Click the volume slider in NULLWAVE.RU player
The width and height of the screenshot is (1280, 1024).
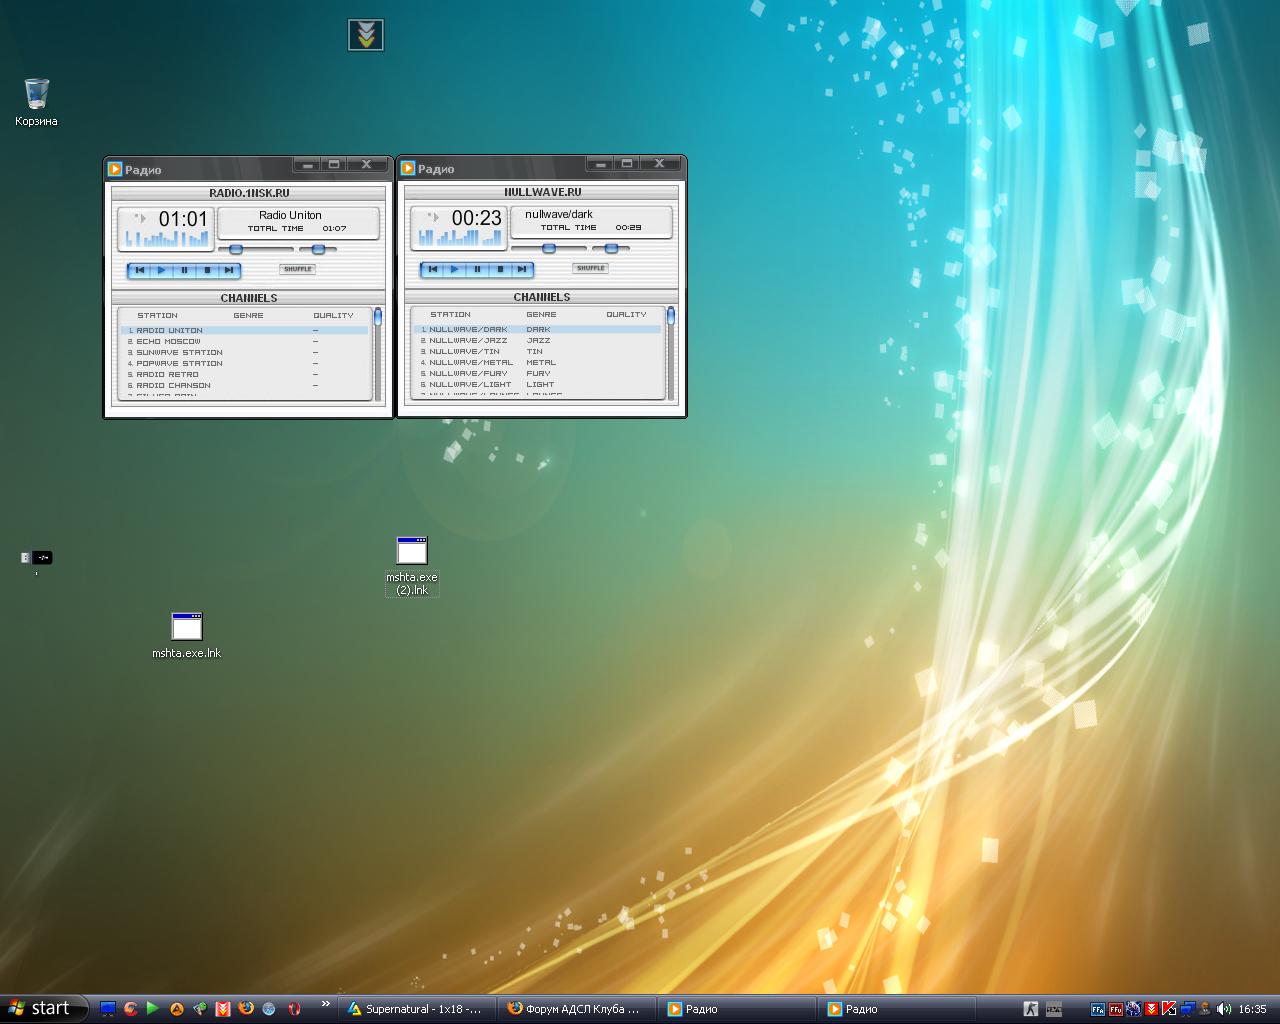[x=548, y=248]
